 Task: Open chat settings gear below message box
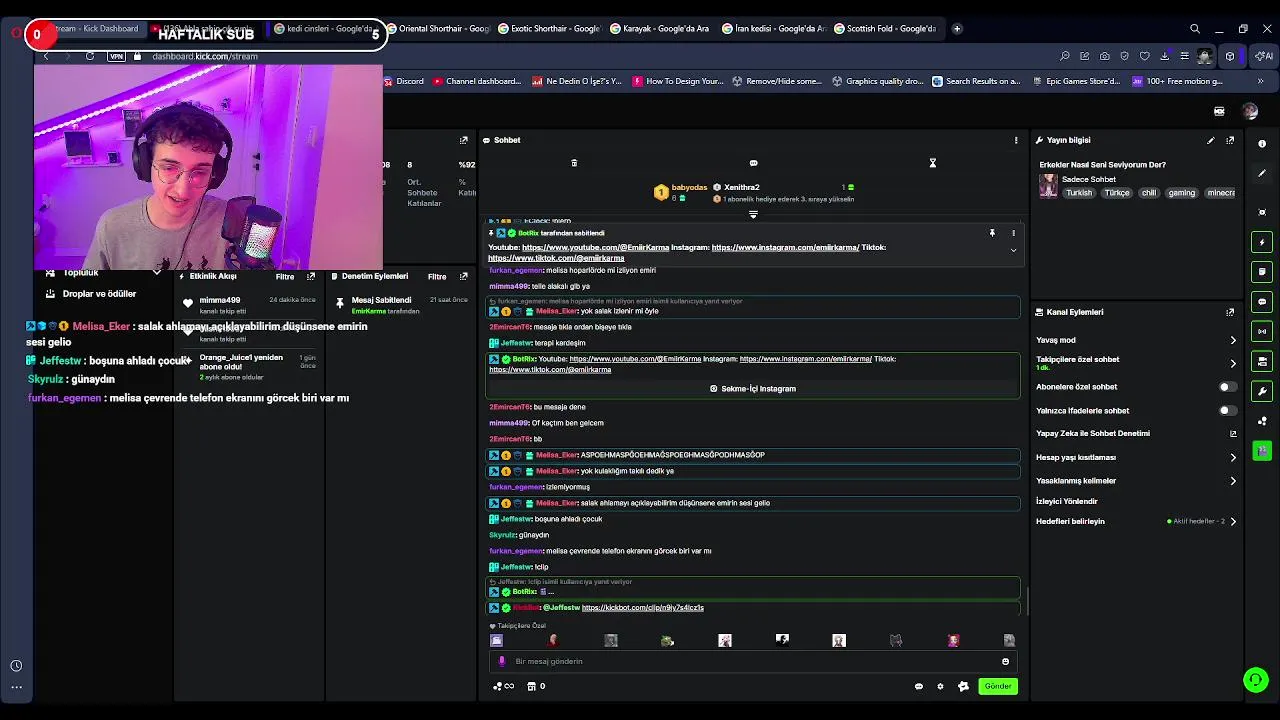point(940,686)
